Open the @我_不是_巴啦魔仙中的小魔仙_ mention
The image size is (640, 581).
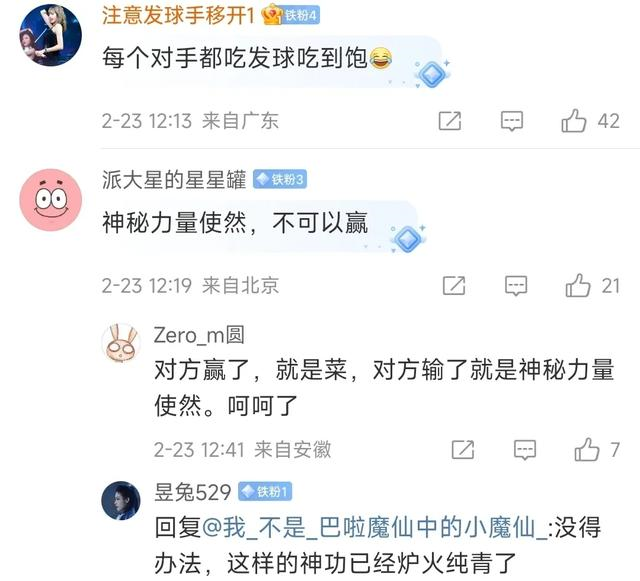(x=374, y=527)
